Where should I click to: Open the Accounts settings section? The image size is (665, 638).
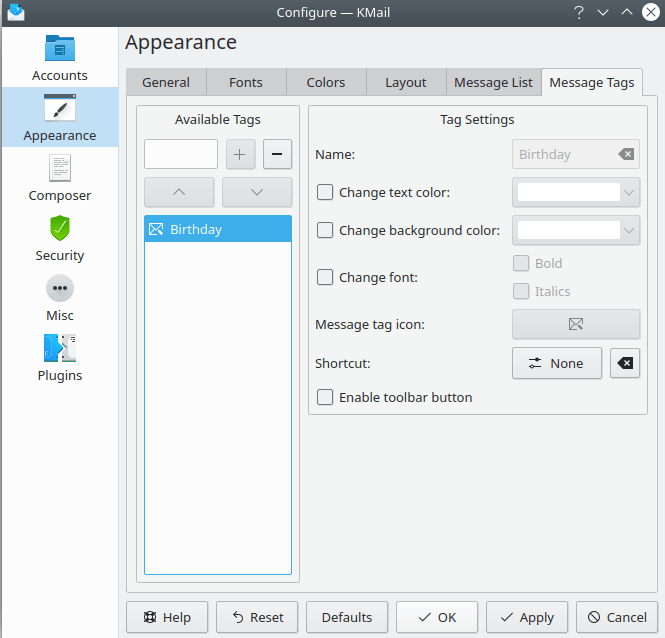coord(60,58)
